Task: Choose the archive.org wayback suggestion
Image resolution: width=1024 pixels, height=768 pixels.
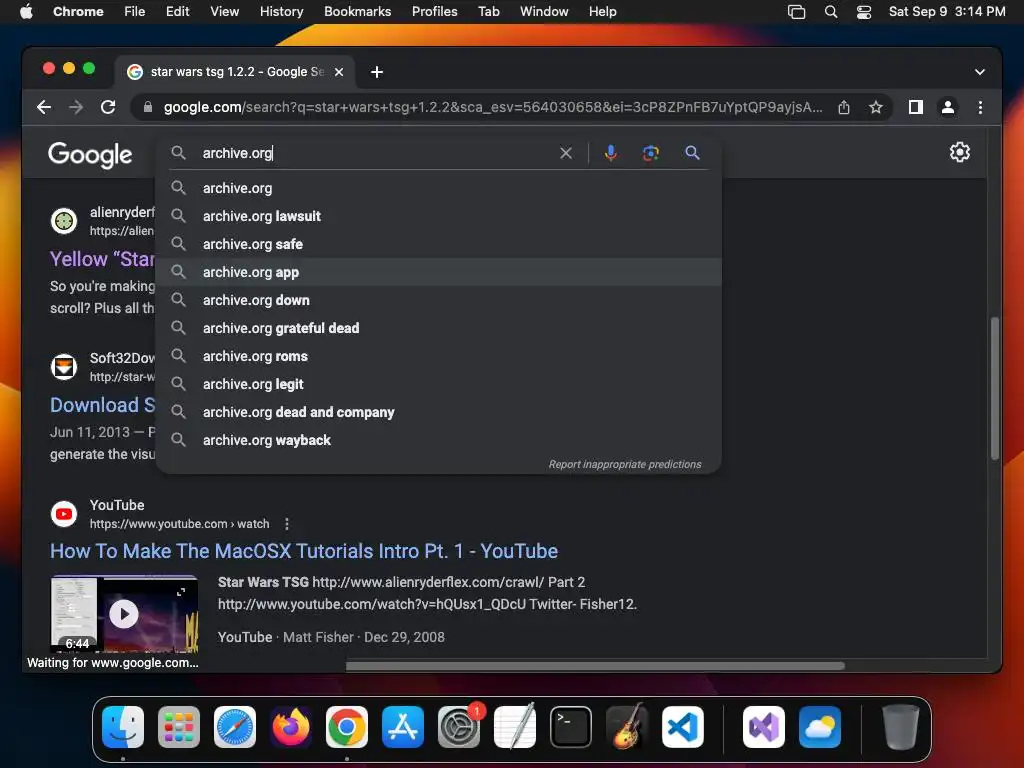Action: tap(439, 441)
